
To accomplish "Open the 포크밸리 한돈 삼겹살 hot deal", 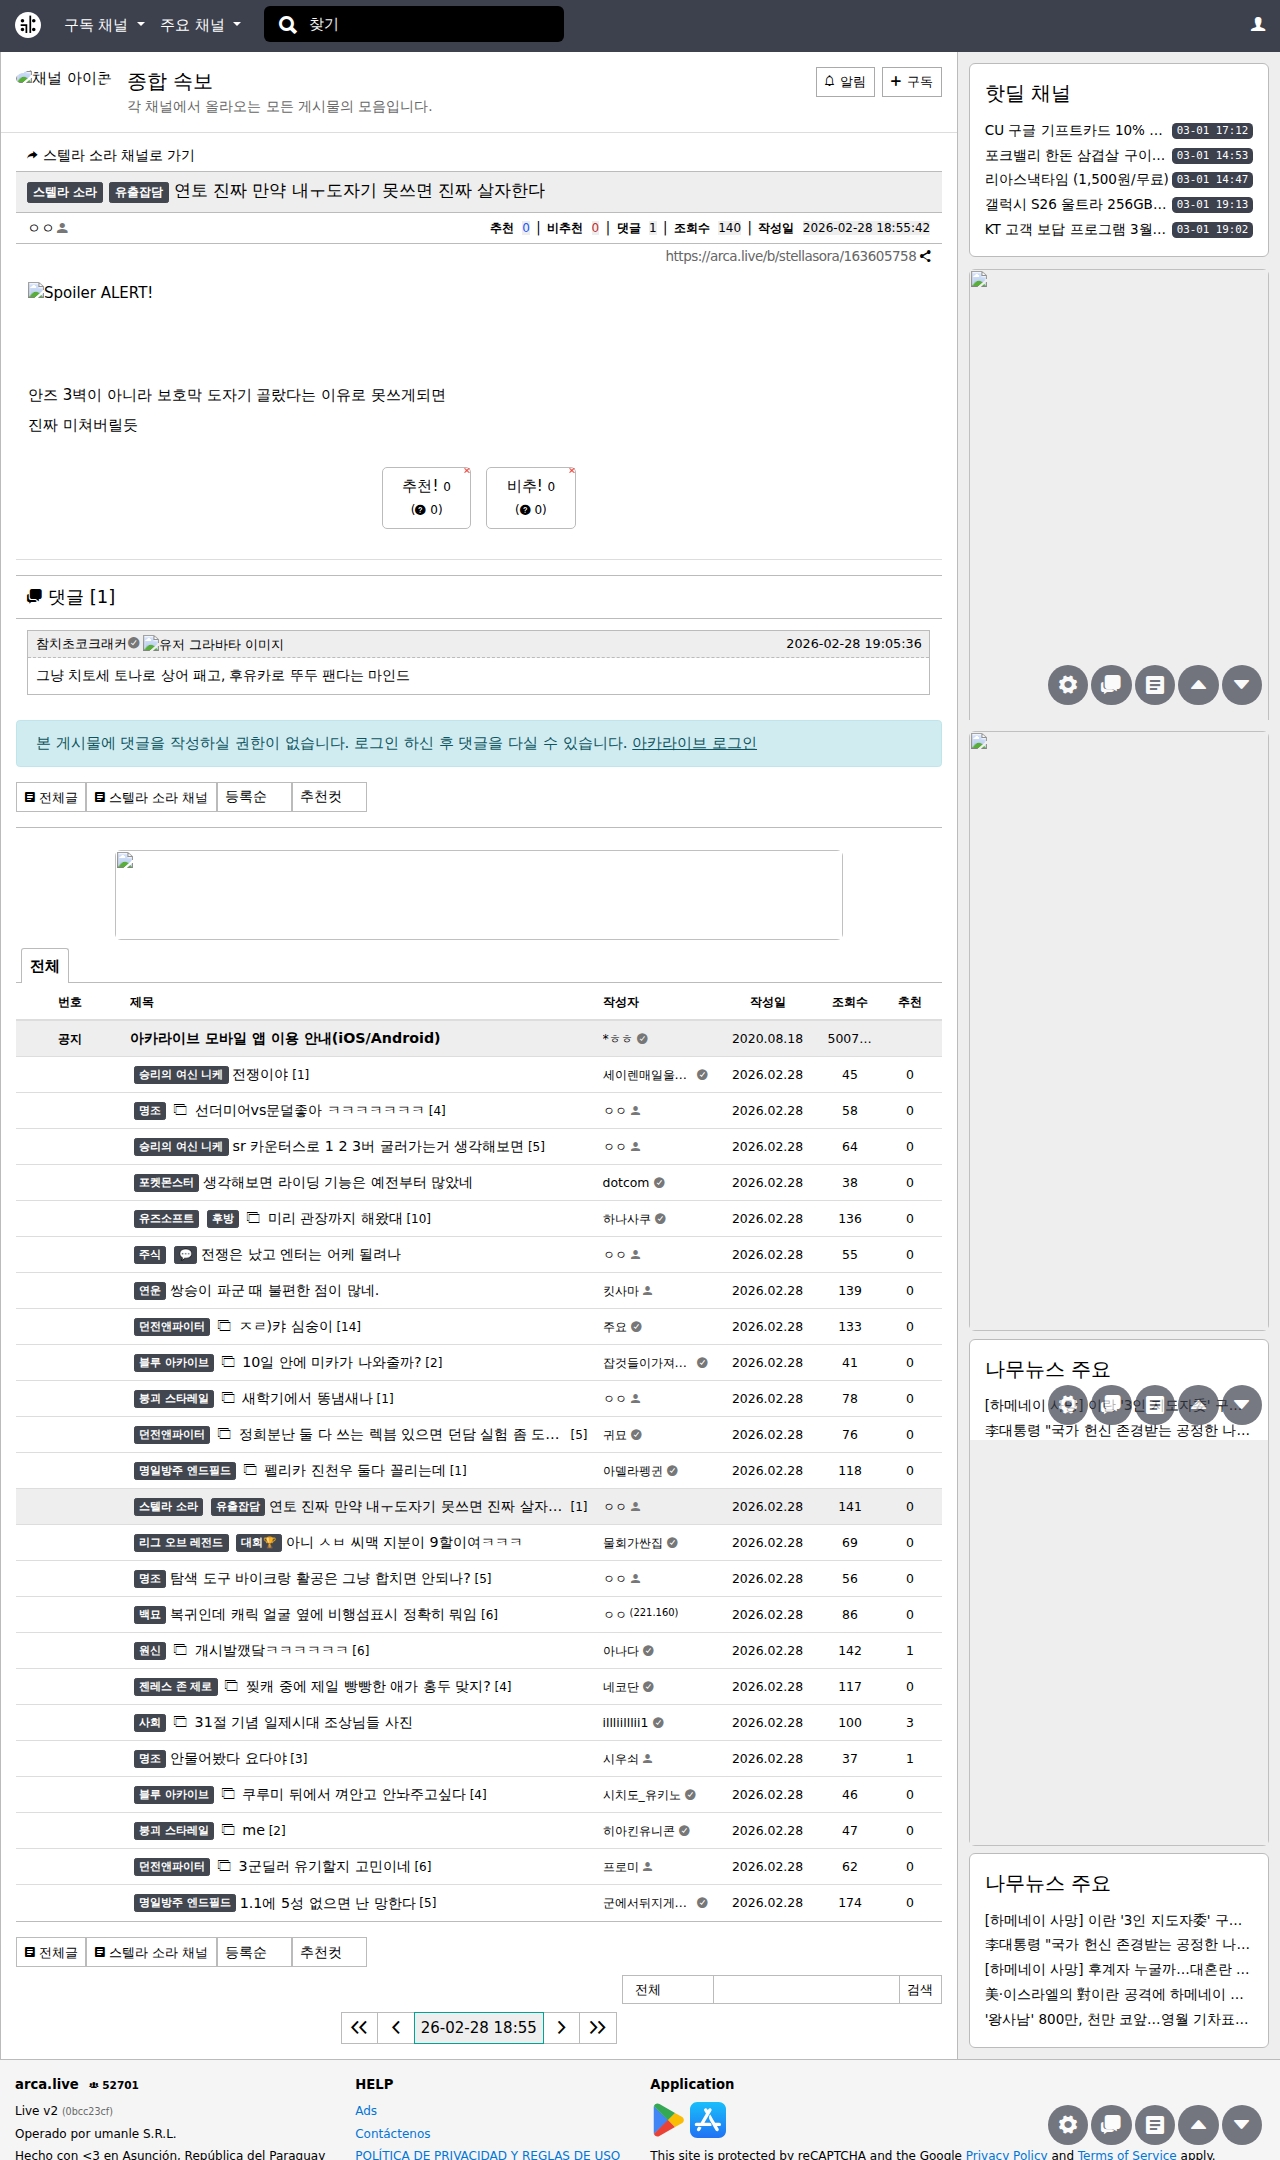I will point(1075,155).
